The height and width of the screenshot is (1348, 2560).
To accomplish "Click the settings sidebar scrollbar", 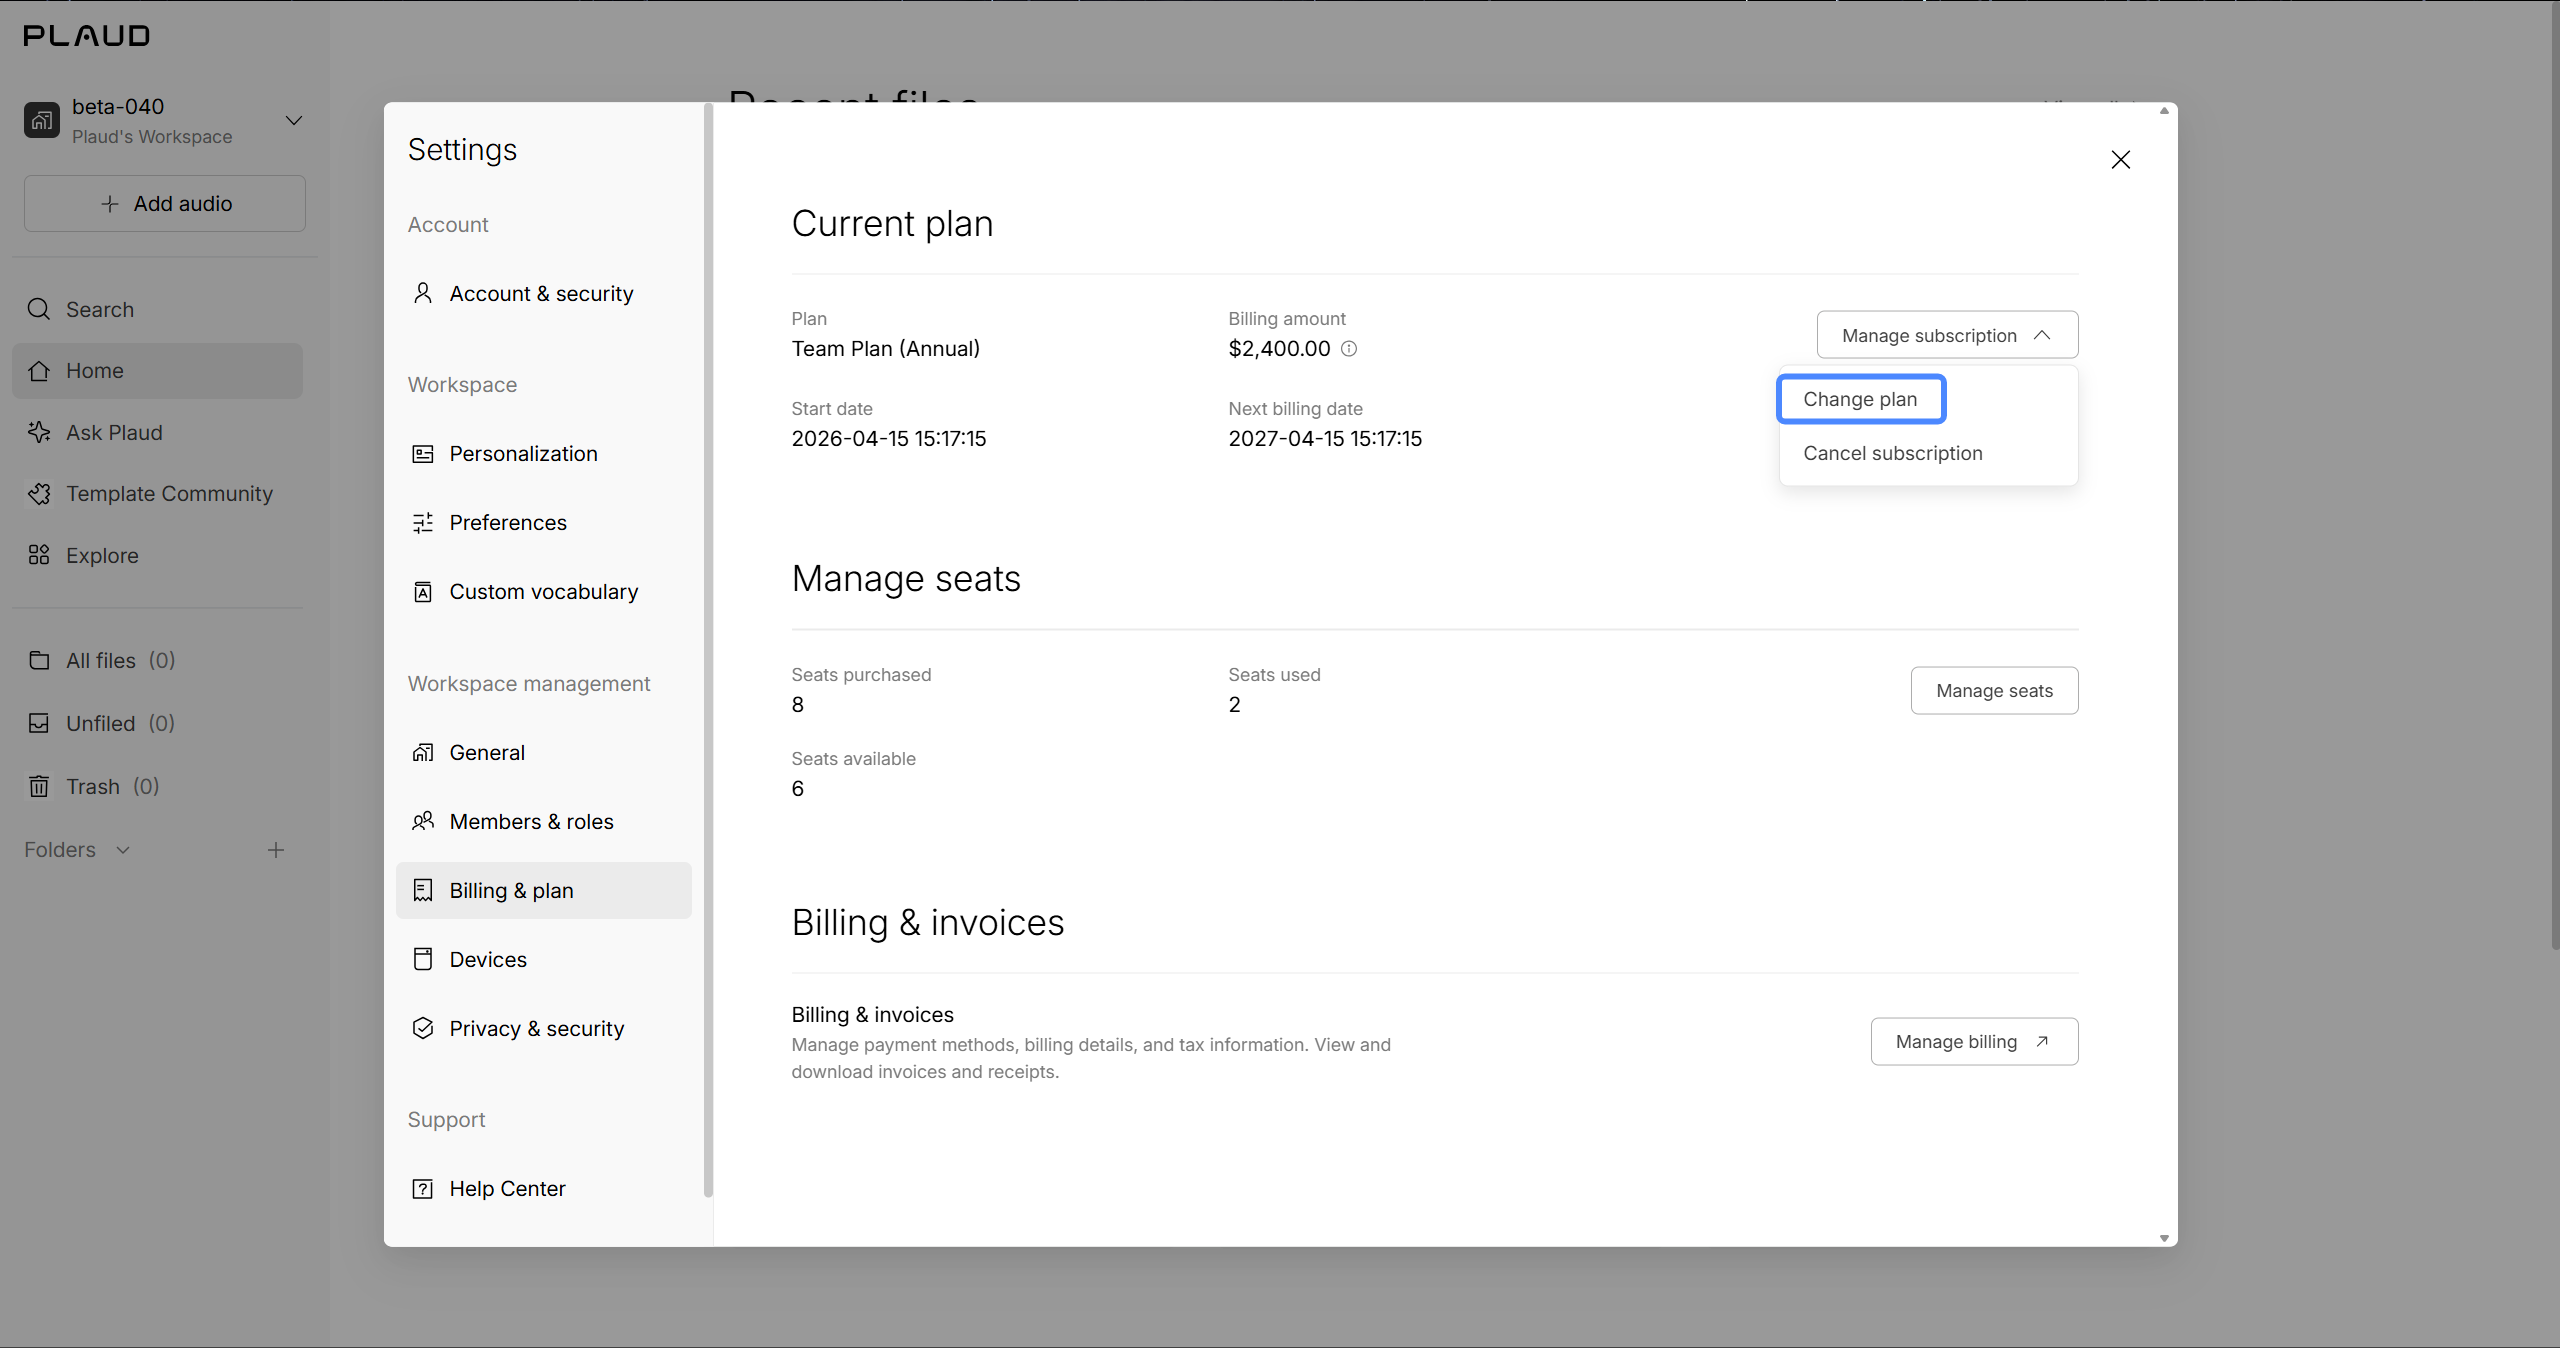I will tap(708, 650).
